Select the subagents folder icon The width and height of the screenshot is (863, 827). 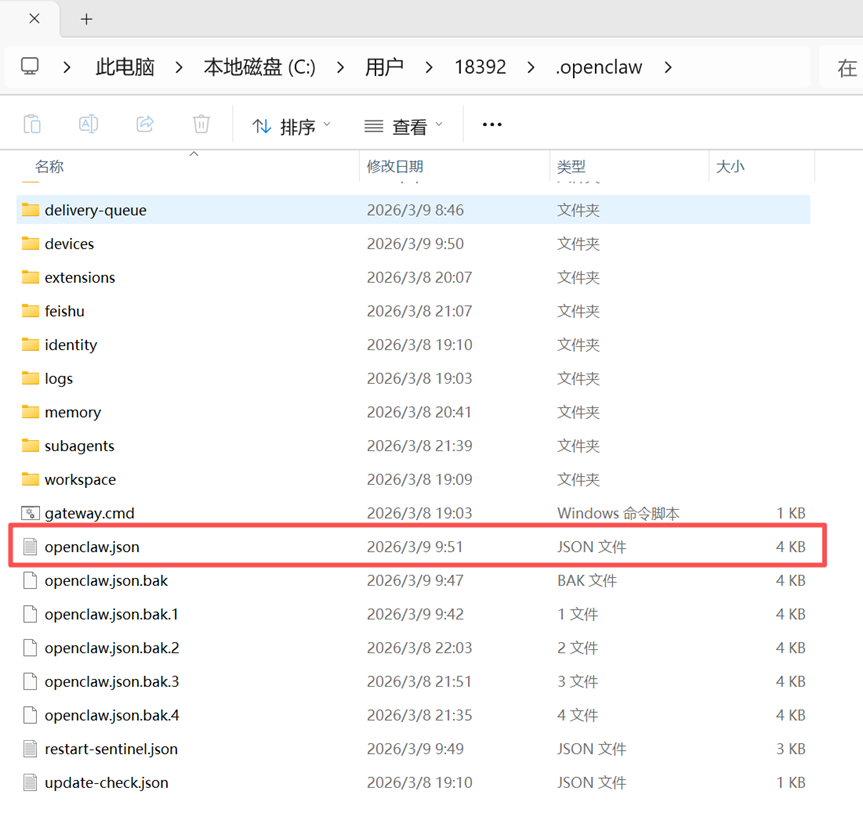click(30, 445)
